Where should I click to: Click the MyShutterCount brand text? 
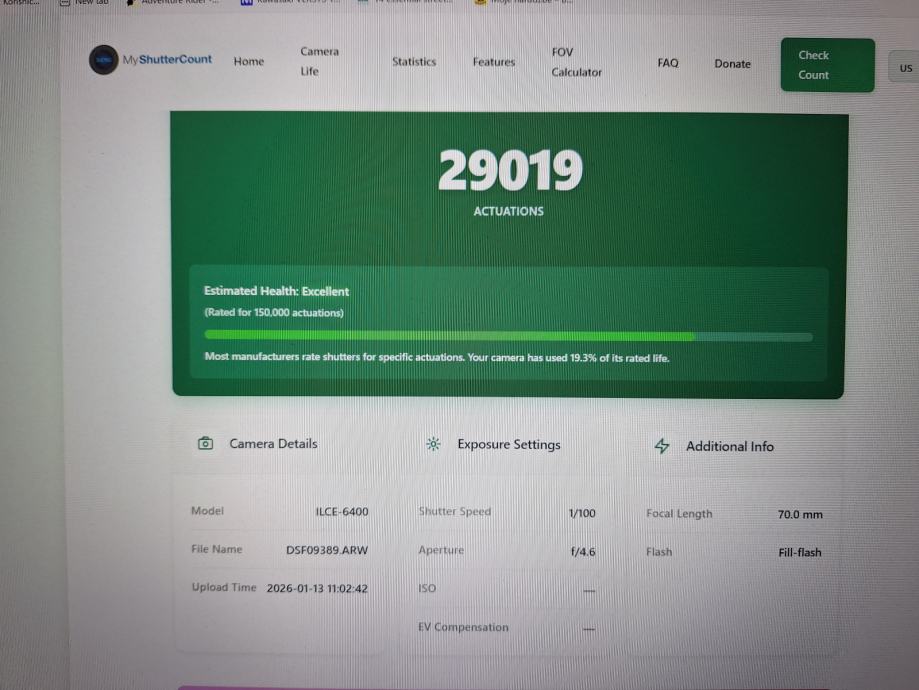(x=167, y=59)
